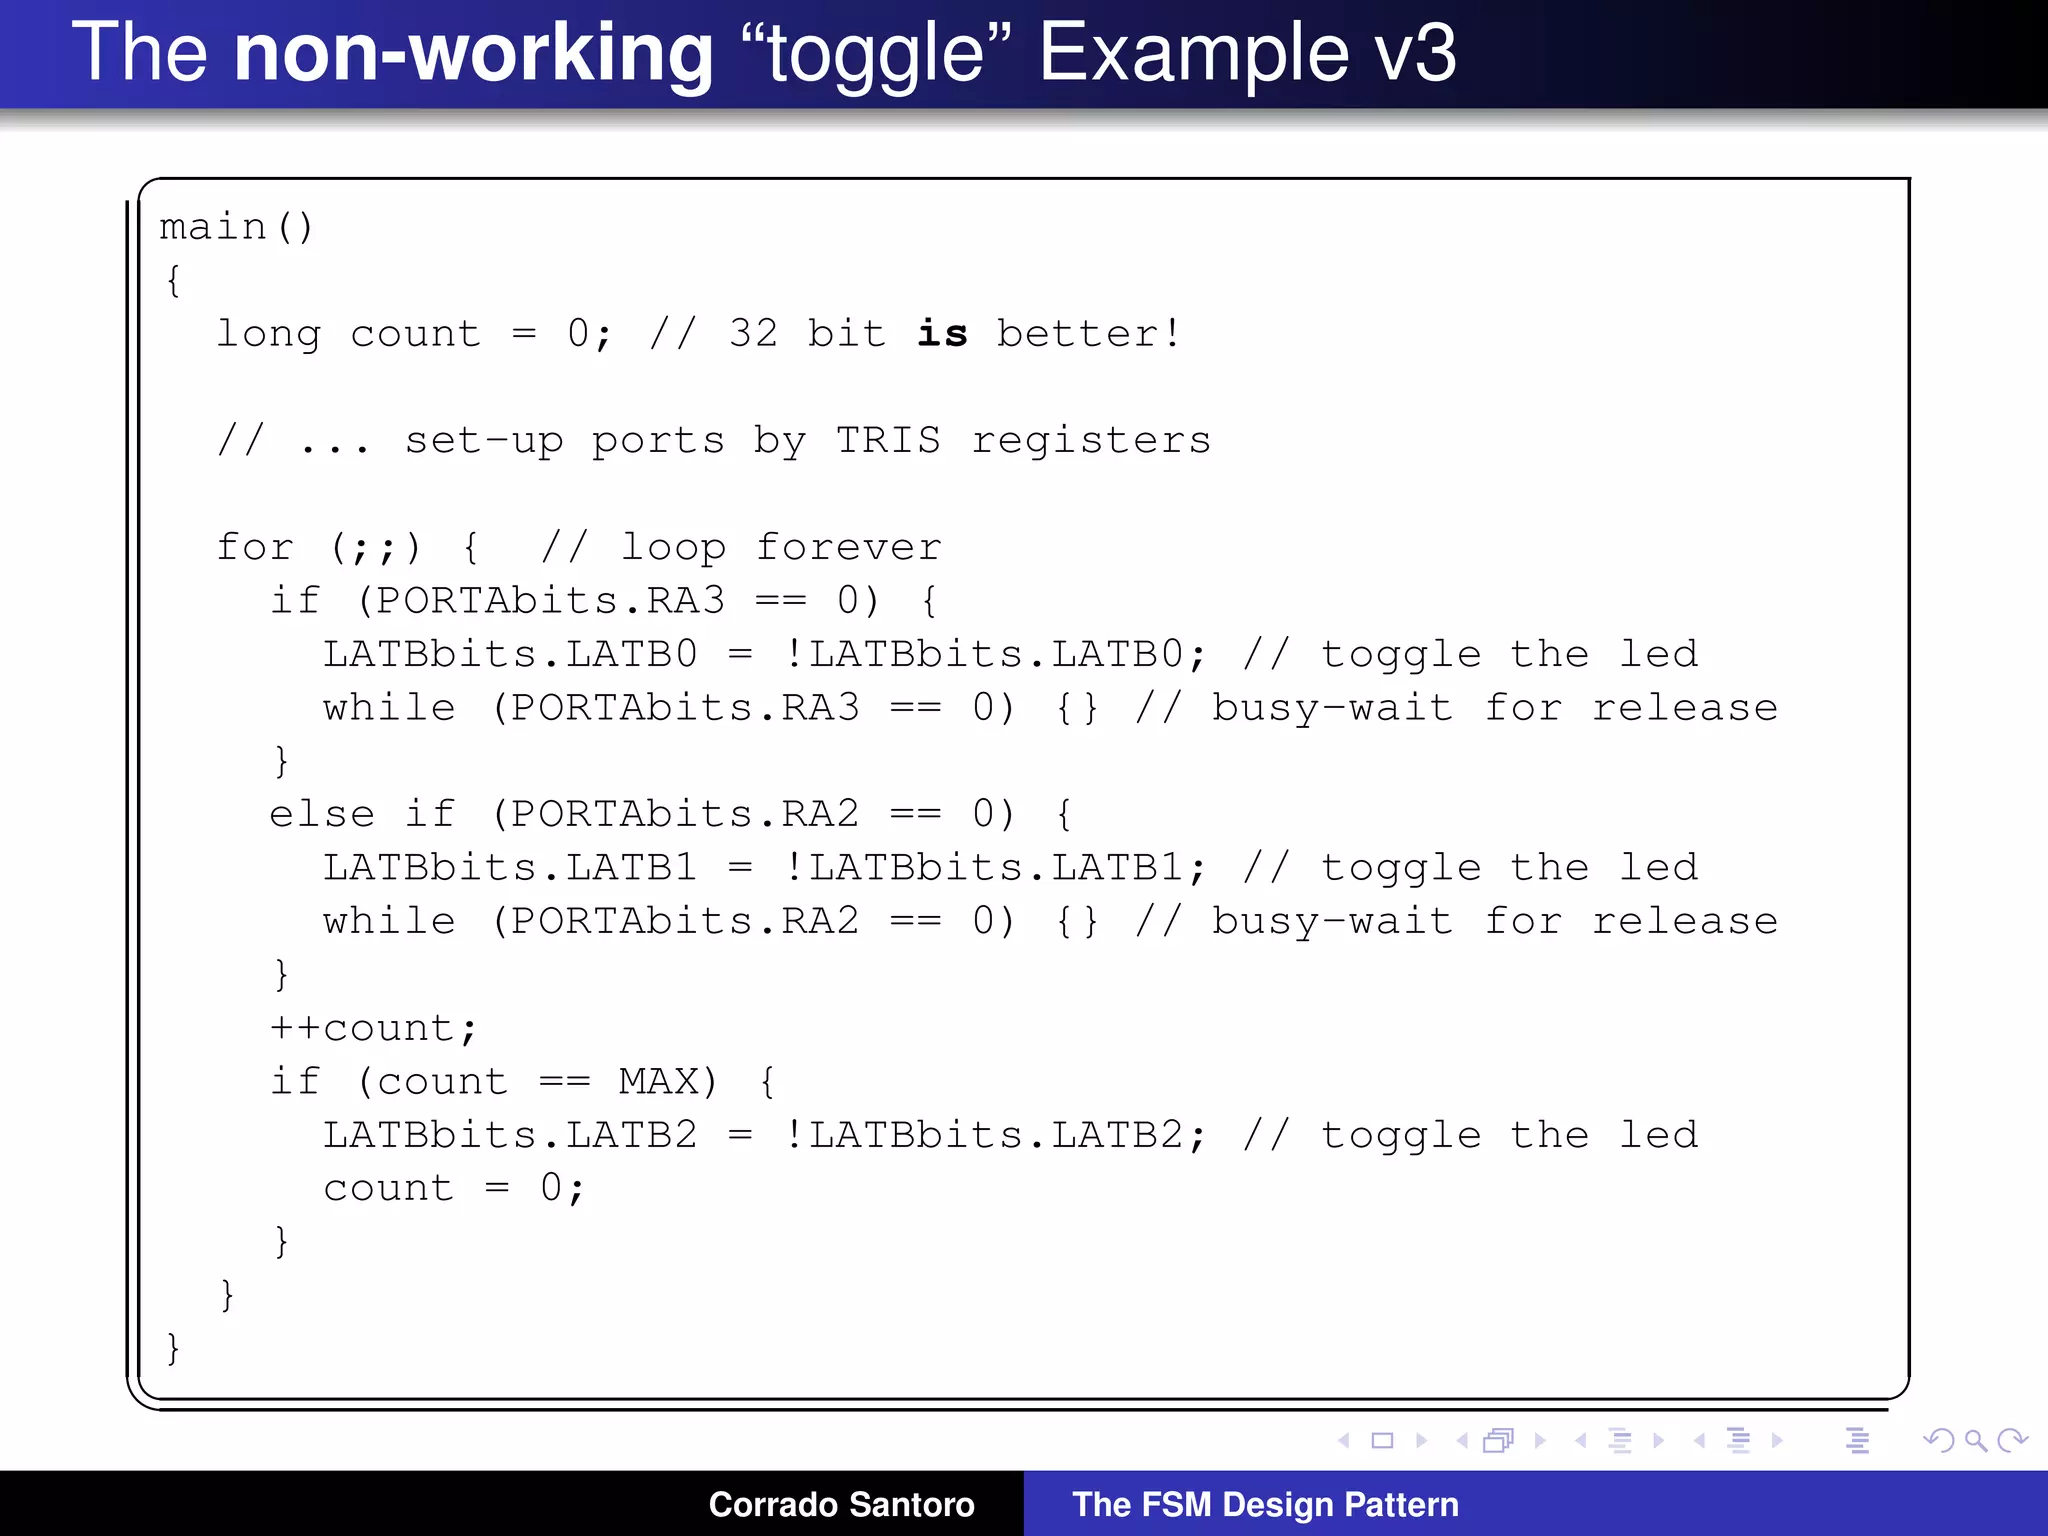2048x1536 pixels.
Task: Click the 'if (count == MAX) {' line
Action: tap(523, 1081)
